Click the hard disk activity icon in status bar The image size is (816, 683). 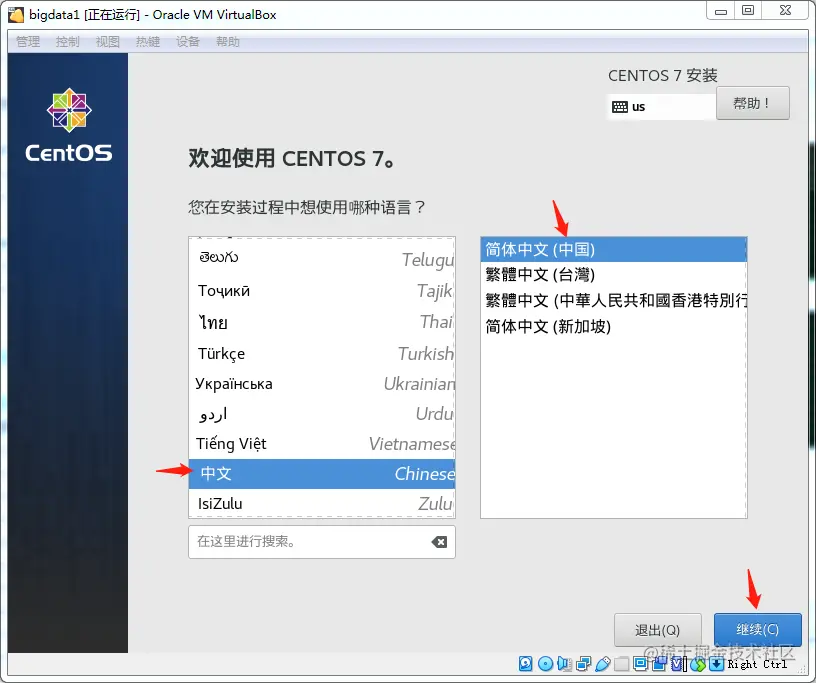526,664
